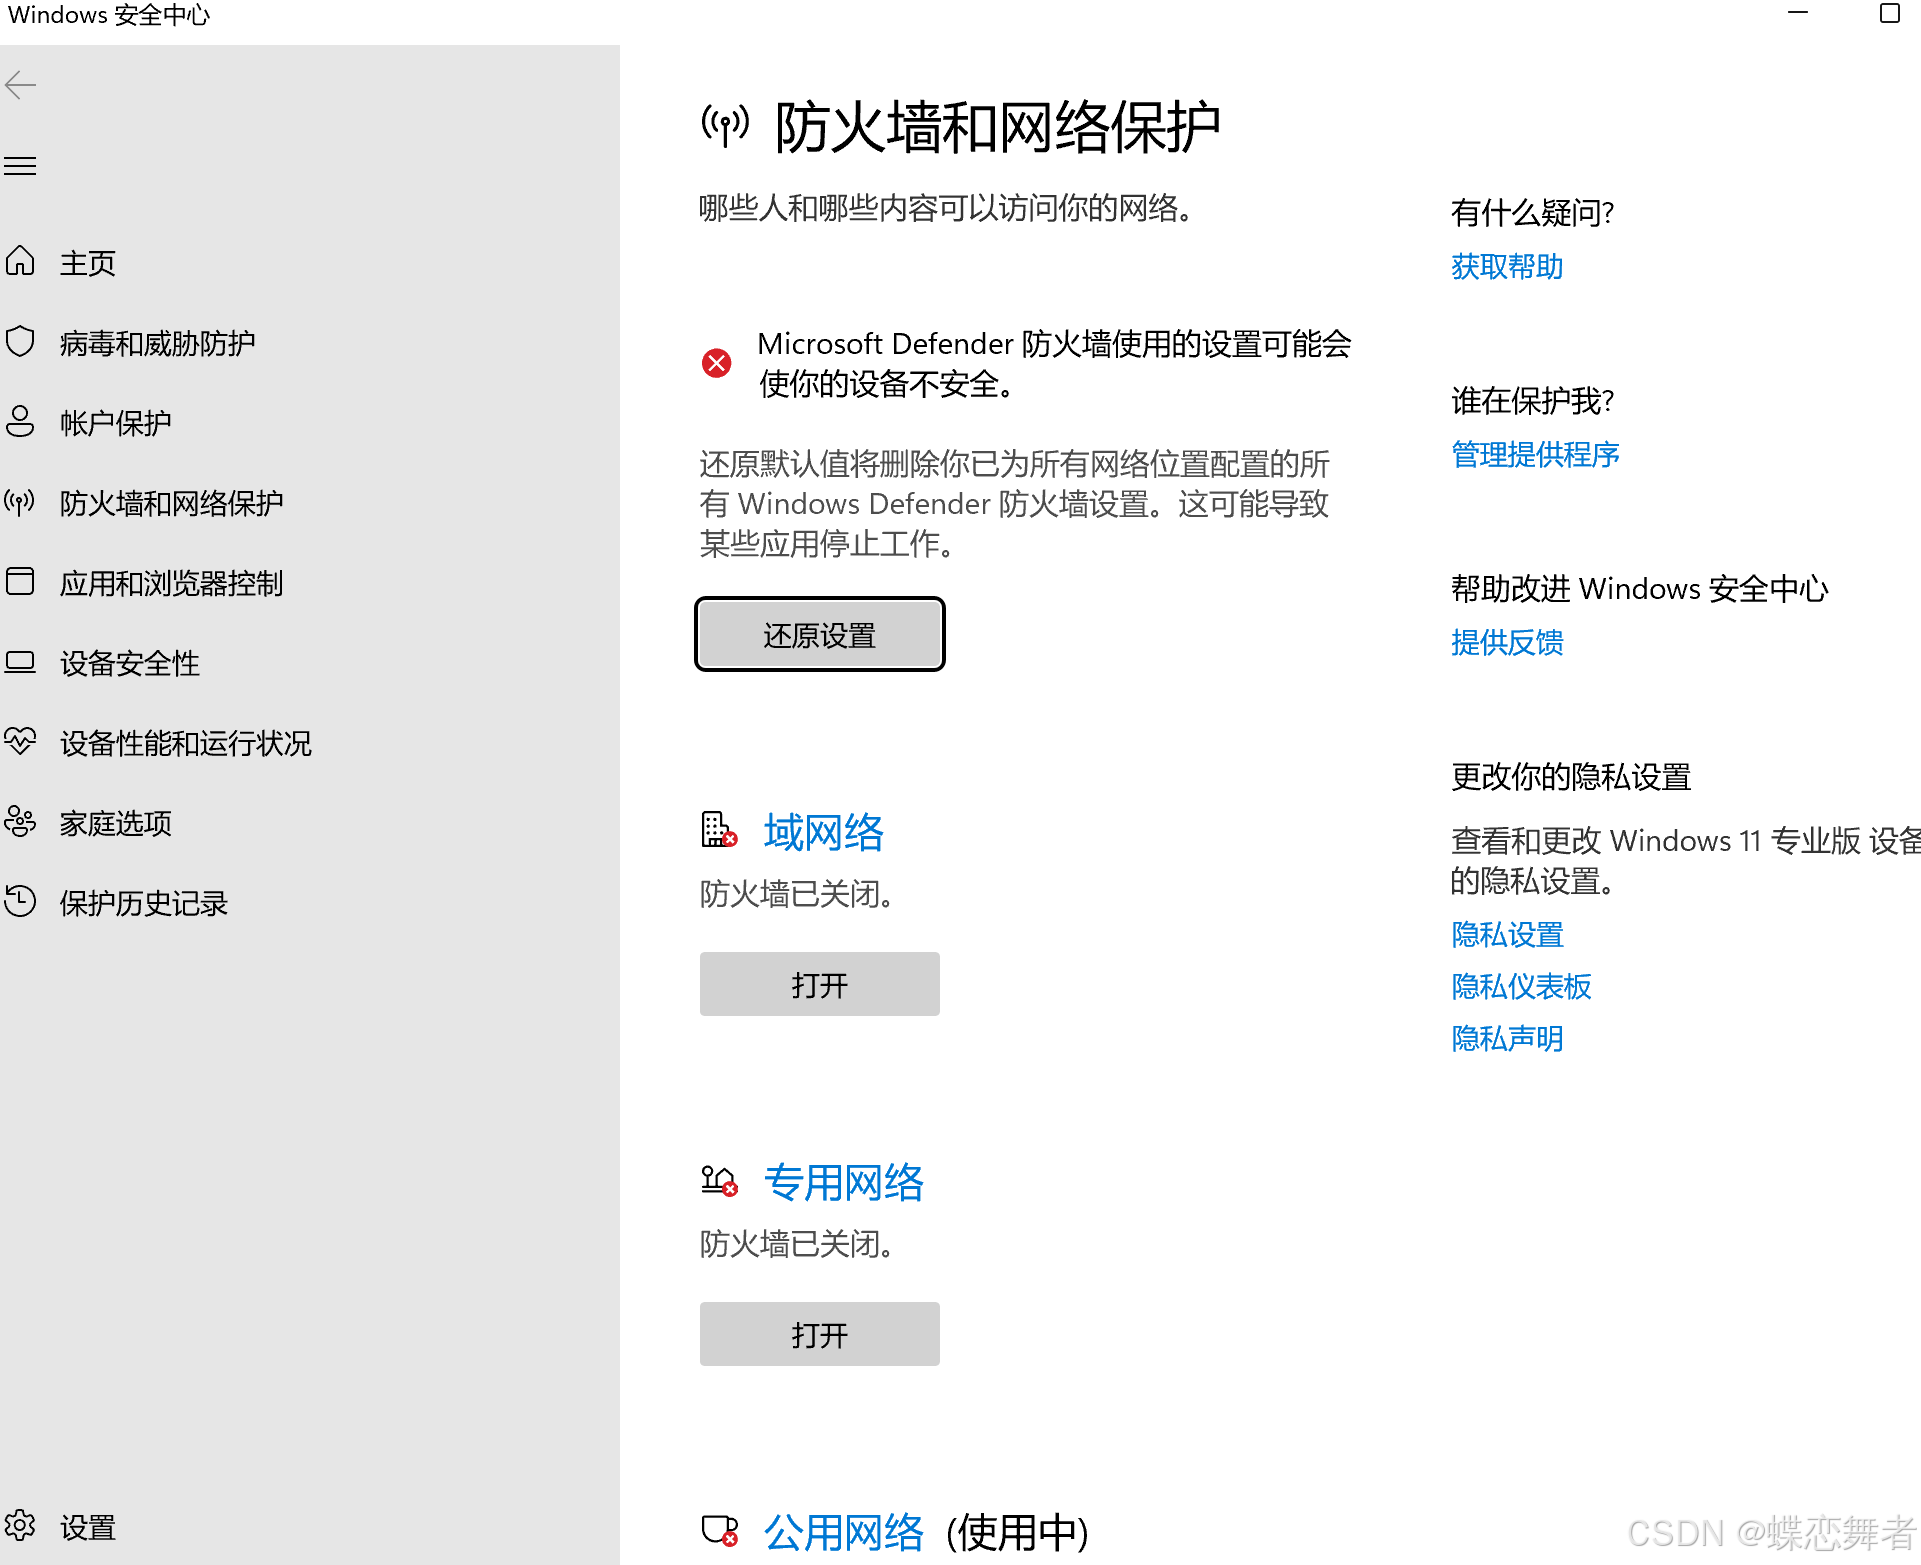Toggle the hamburger navigation menu
This screenshot has height=1565, width=1921.
point(20,166)
